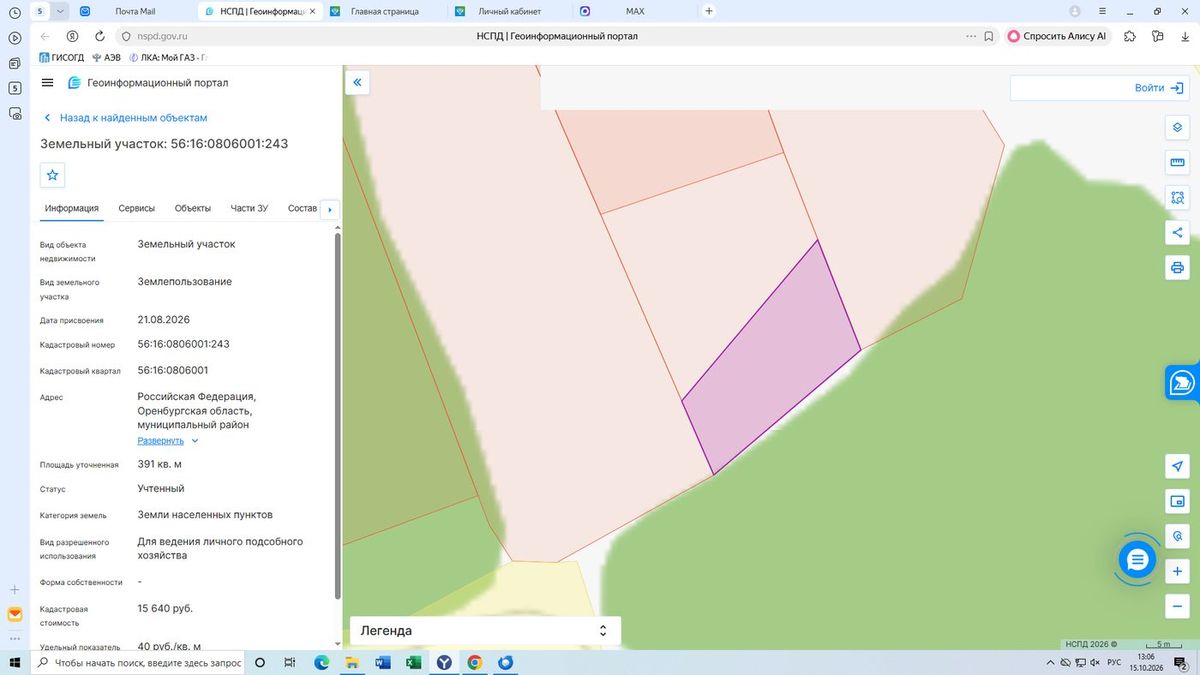Show hidden system tray icons

click(1050, 662)
